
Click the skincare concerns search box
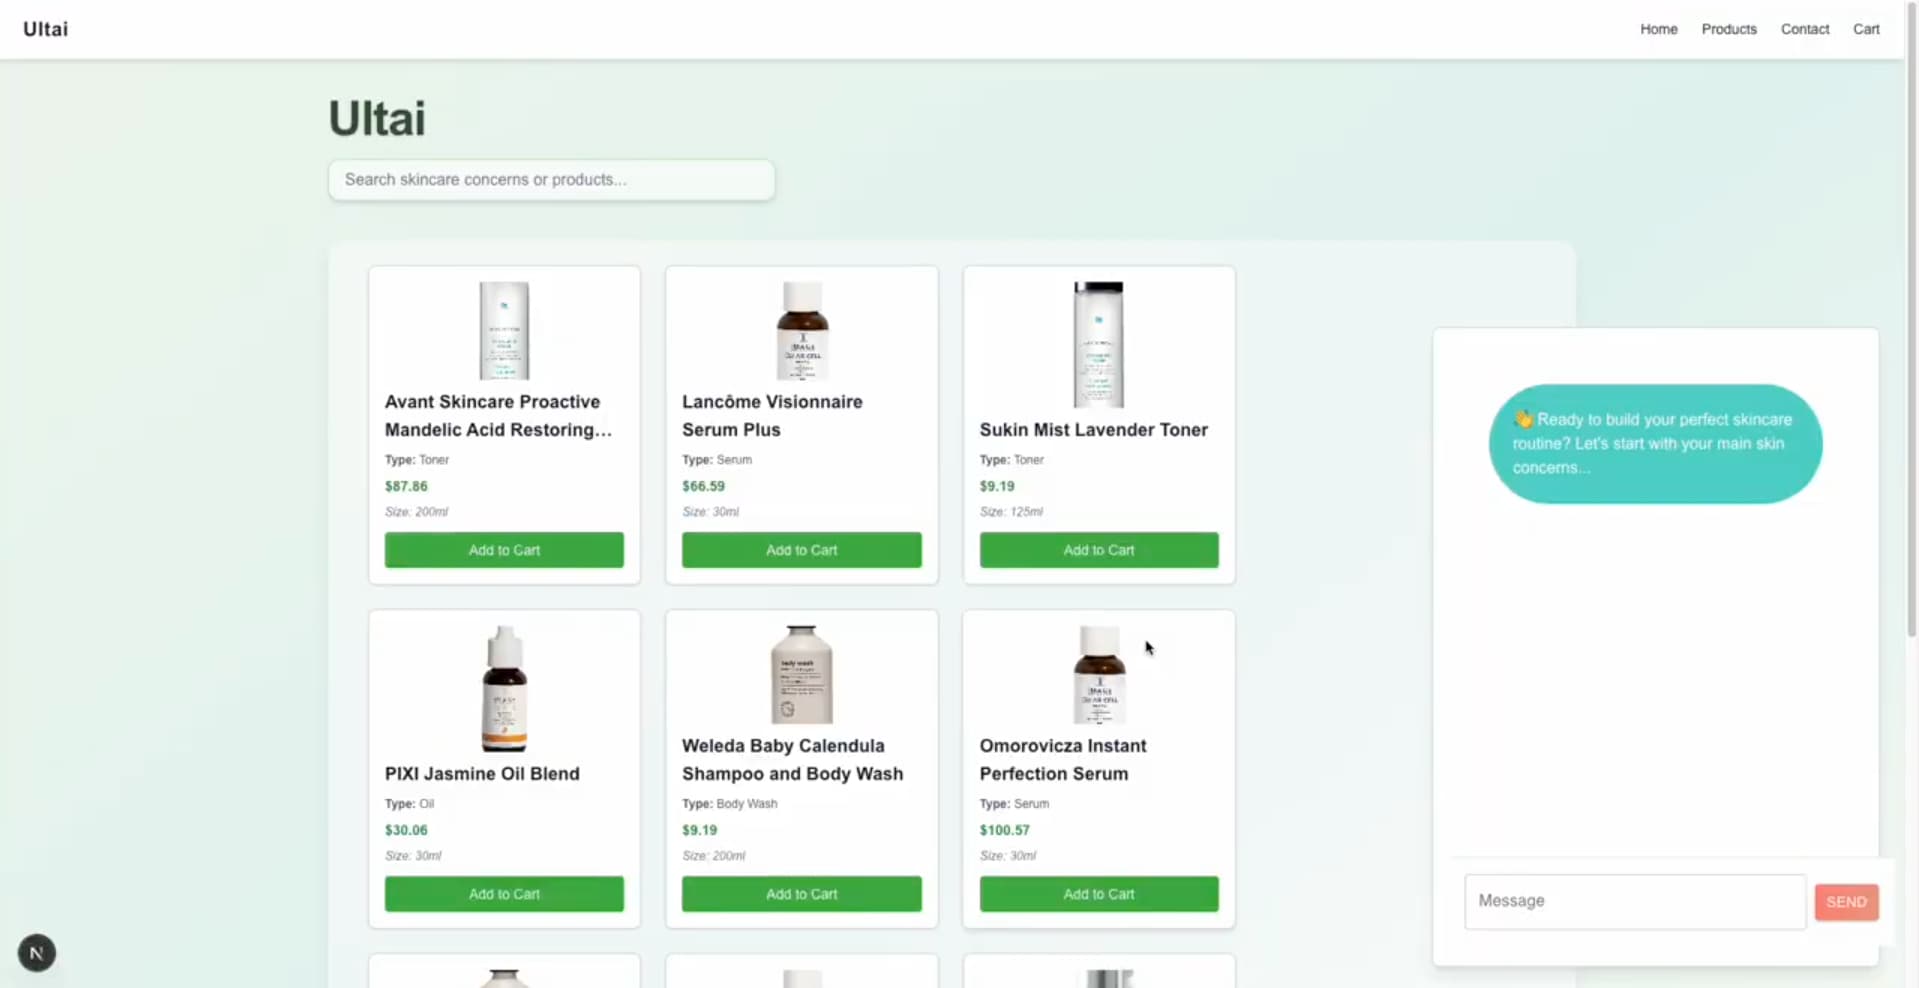[x=551, y=180]
